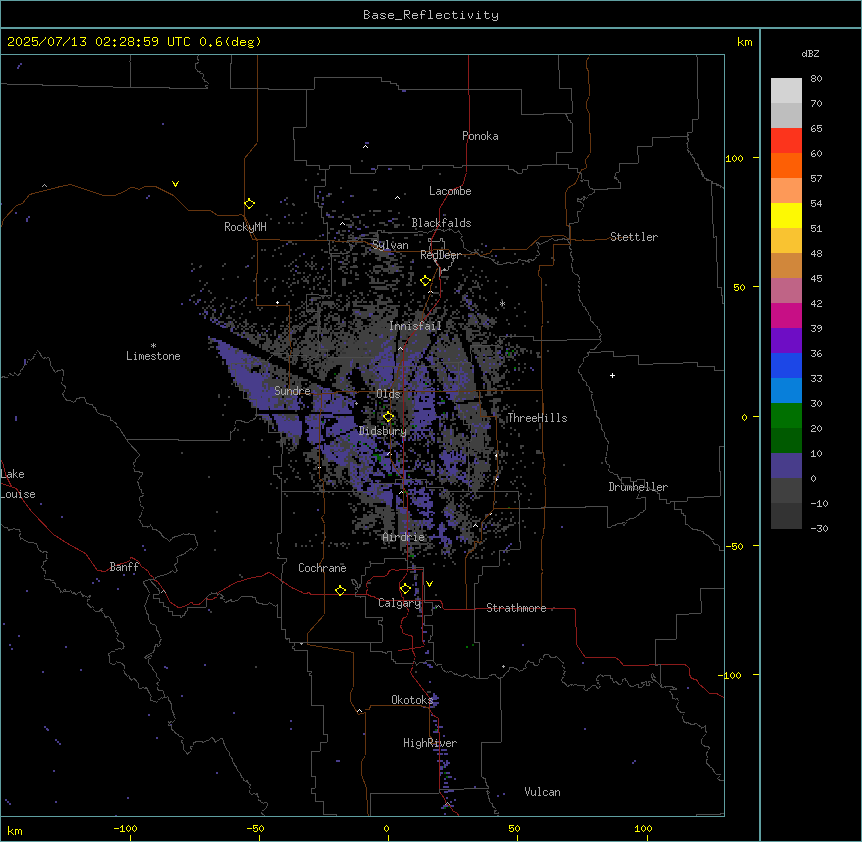Click the 80 value on dBZ legend

coord(816,79)
